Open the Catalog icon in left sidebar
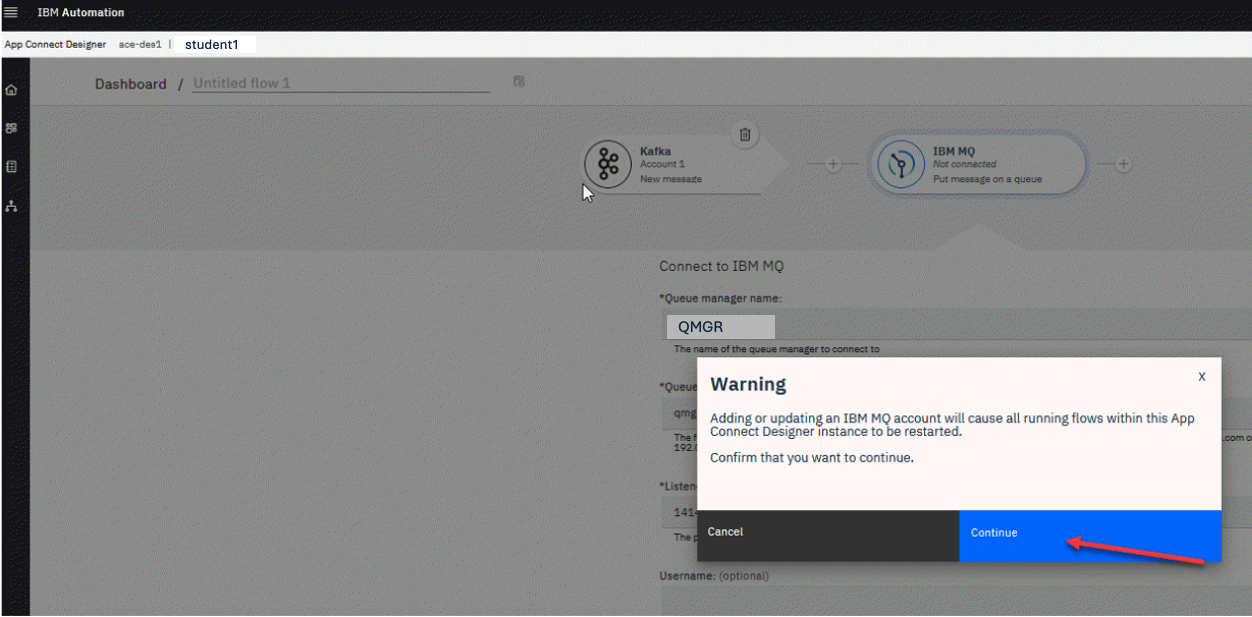The image size is (1252, 617). tap(11, 128)
